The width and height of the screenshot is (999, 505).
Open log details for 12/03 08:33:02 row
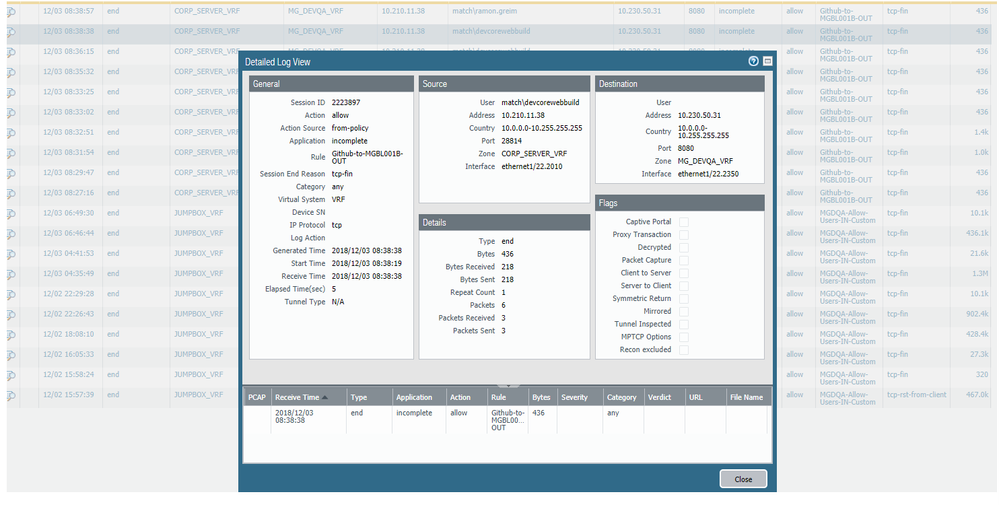pyautogui.click(x=11, y=113)
